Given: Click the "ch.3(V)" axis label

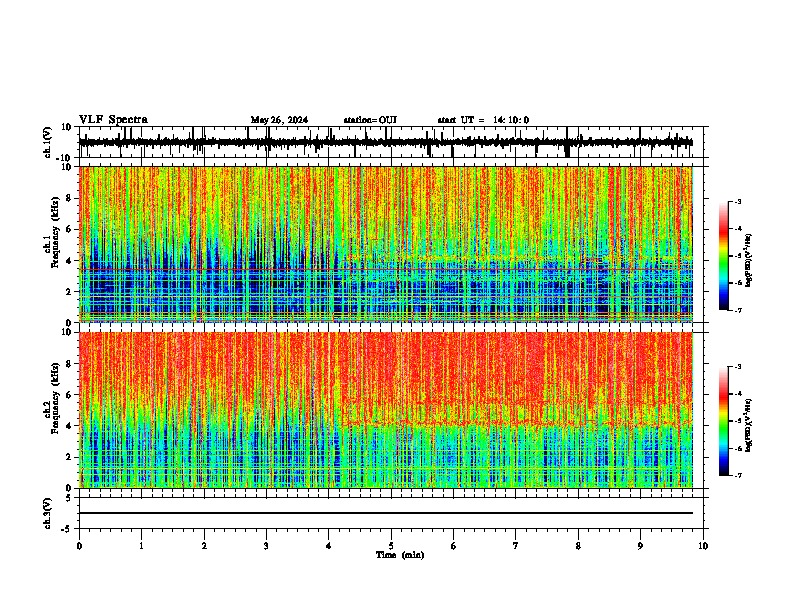Looking at the screenshot, I should (48, 513).
